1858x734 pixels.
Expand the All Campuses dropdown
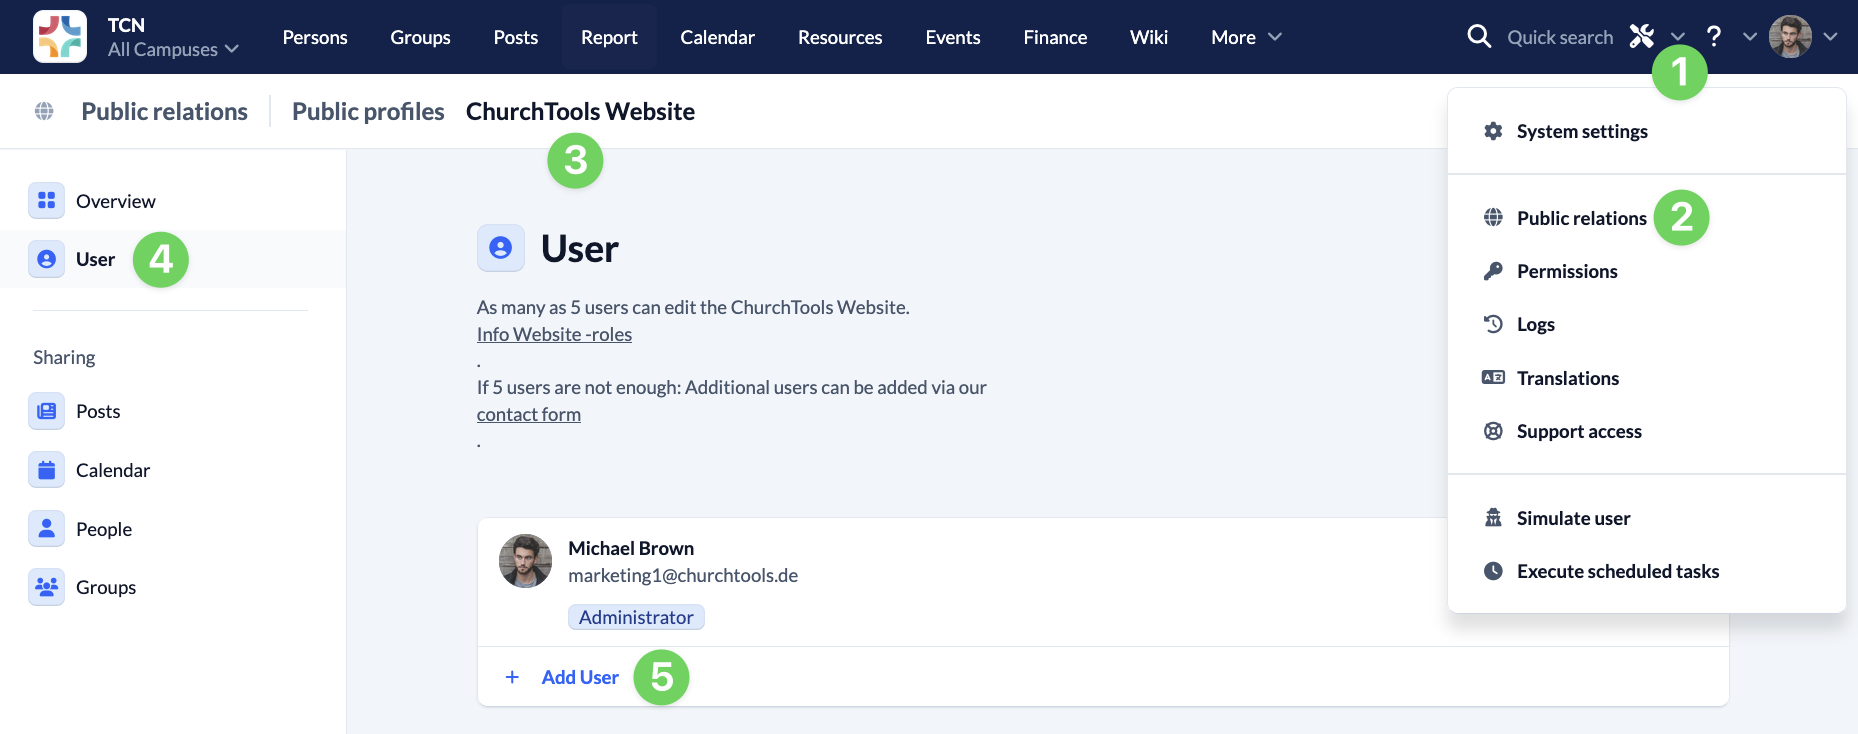[173, 49]
